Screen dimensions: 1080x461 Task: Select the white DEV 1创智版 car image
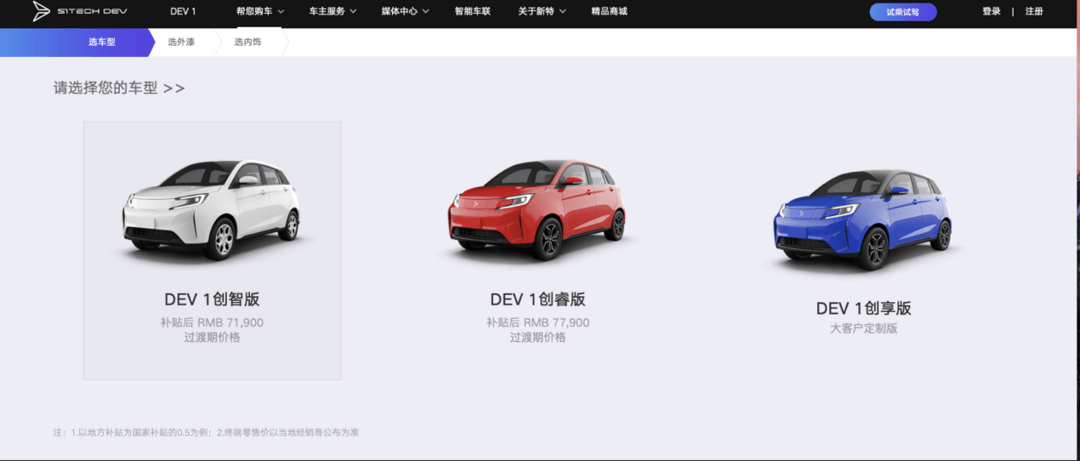(211, 209)
